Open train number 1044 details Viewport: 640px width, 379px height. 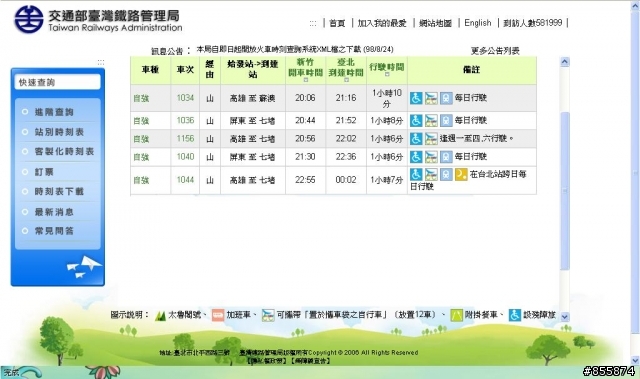point(185,180)
